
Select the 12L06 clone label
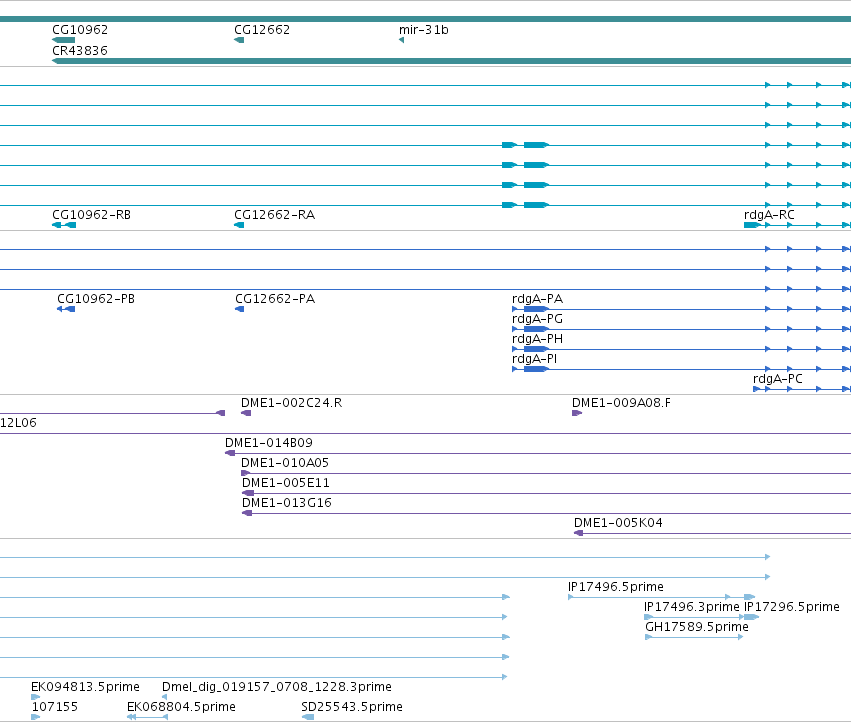18,423
